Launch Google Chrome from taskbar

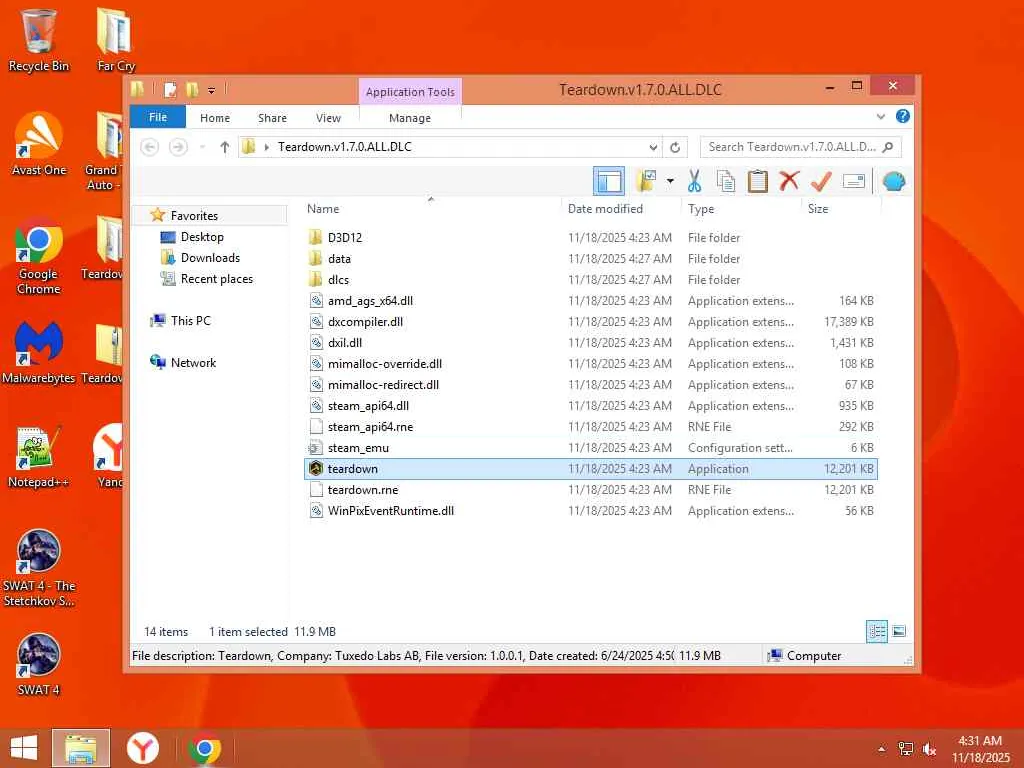click(x=204, y=748)
